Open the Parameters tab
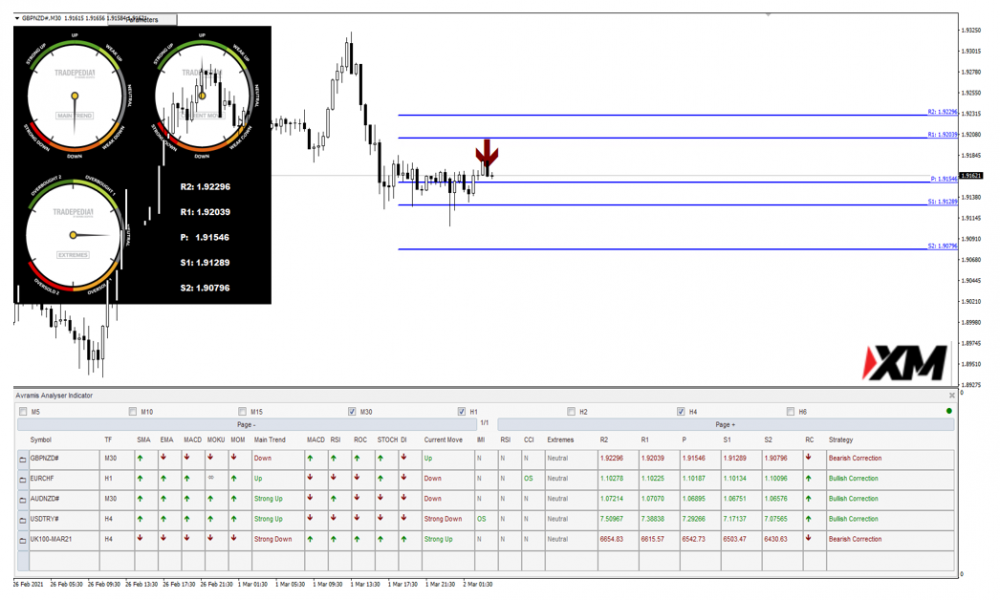Screen dimensions: 1000x600 [x=142, y=20]
